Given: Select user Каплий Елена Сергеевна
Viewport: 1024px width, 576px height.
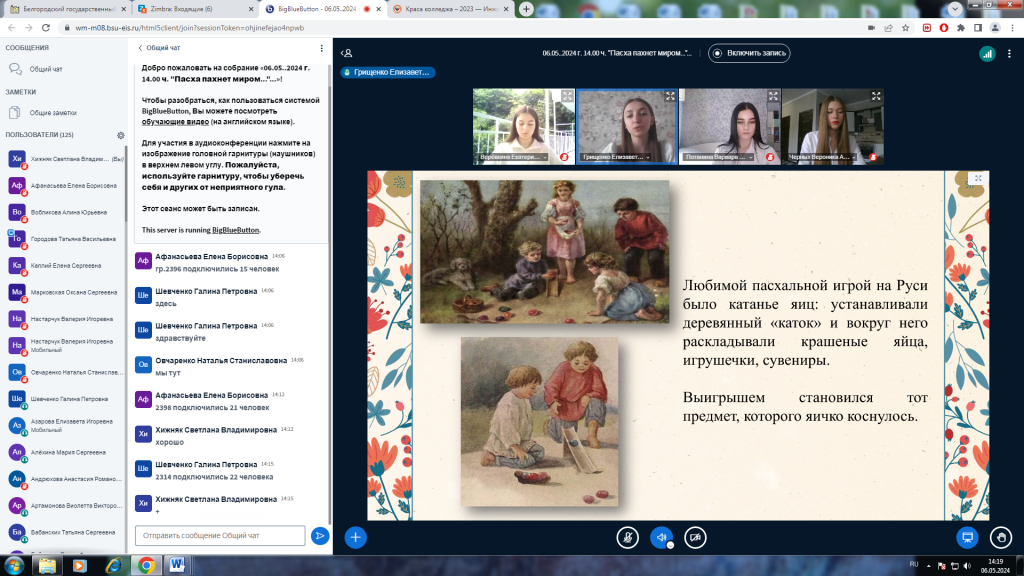Looking at the screenshot, I should 63,266.
